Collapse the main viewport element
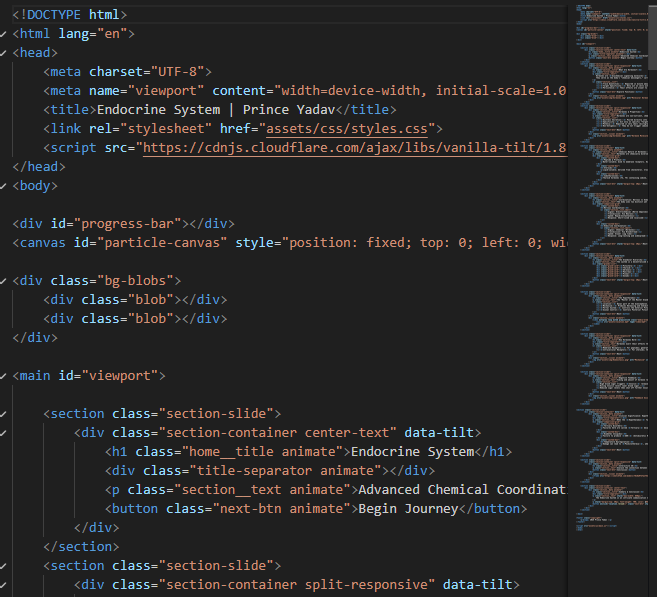Image resolution: width=657 pixels, height=597 pixels. [4, 376]
